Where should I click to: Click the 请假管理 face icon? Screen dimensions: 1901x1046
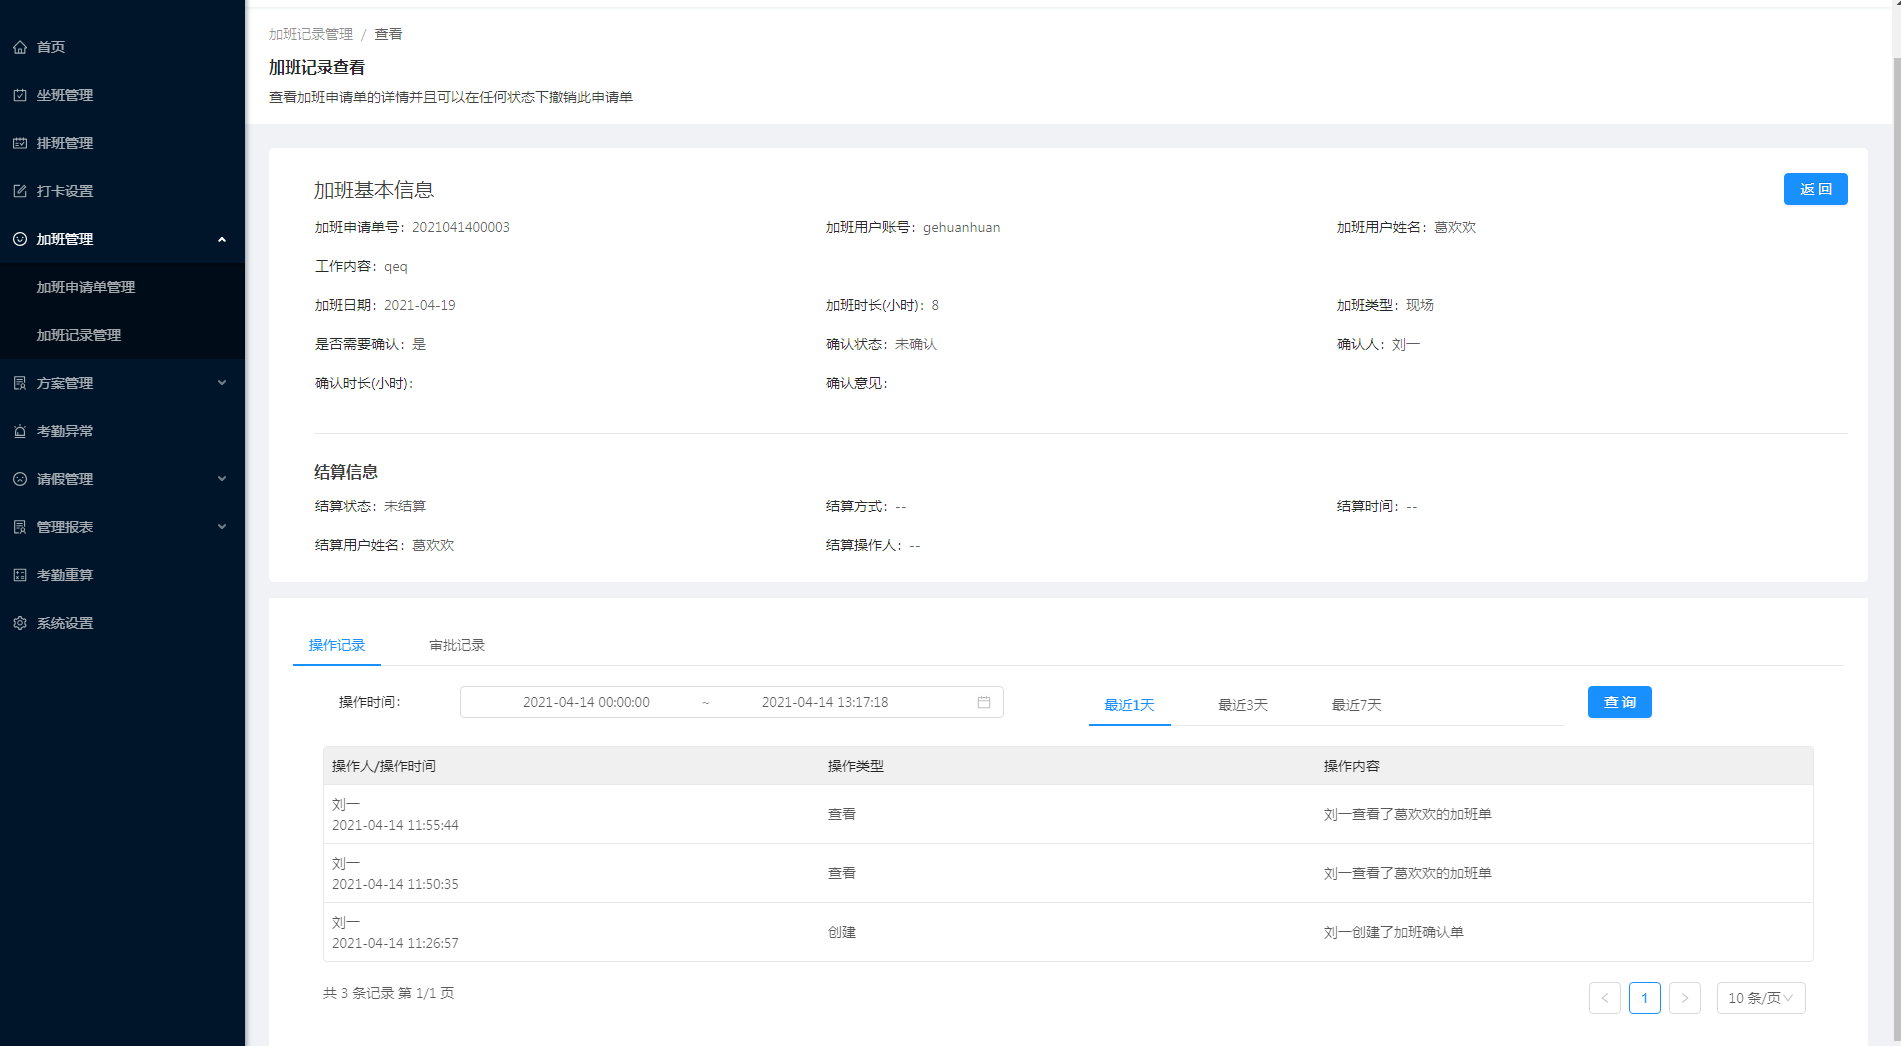tap(20, 479)
